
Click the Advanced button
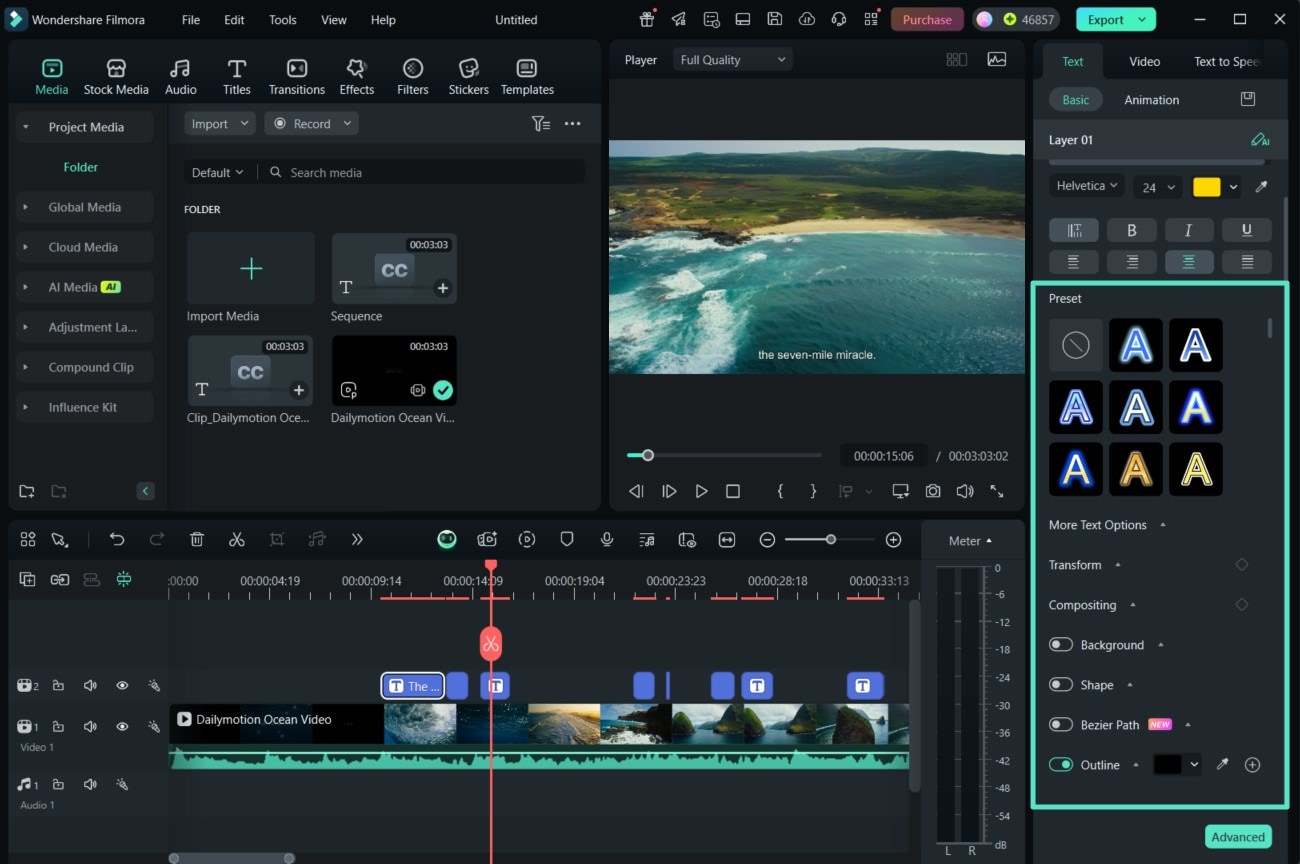(x=1238, y=837)
